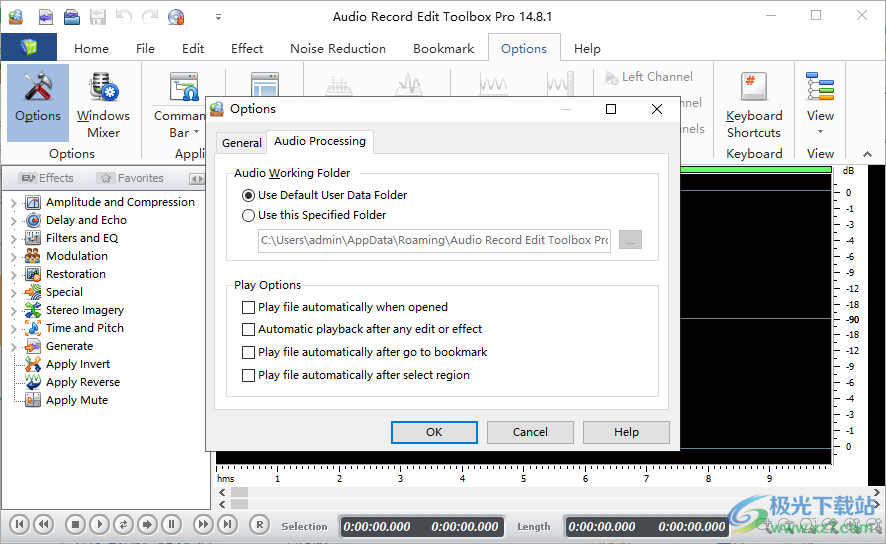Click the skip-to-end playback button

pyautogui.click(x=227, y=525)
